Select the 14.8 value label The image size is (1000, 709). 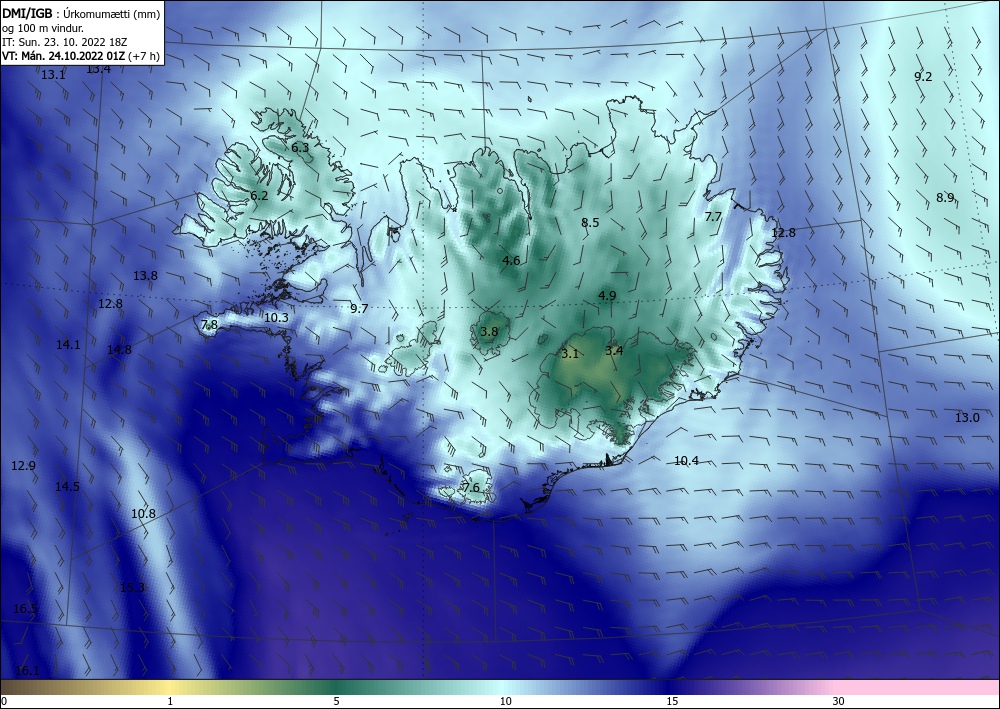[119, 349]
